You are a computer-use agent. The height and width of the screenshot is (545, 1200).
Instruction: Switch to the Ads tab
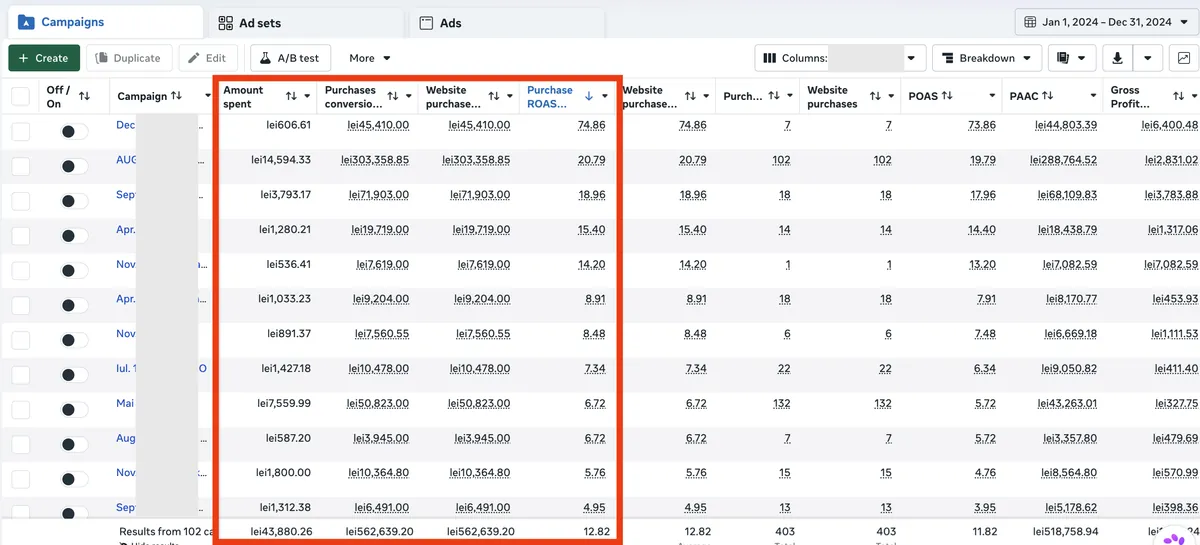pyautogui.click(x=507, y=22)
